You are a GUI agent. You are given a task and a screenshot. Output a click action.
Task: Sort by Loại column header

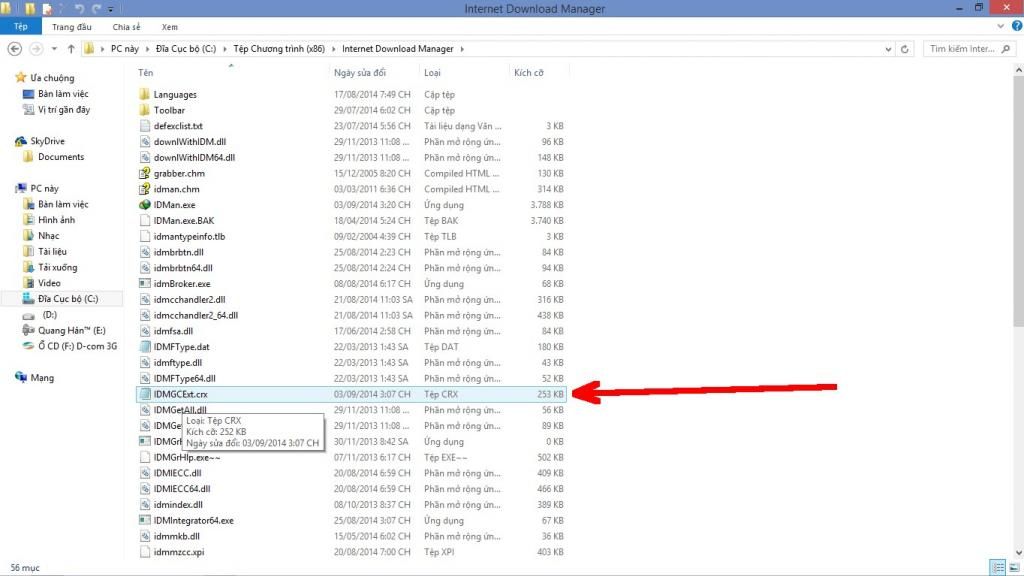coord(432,72)
